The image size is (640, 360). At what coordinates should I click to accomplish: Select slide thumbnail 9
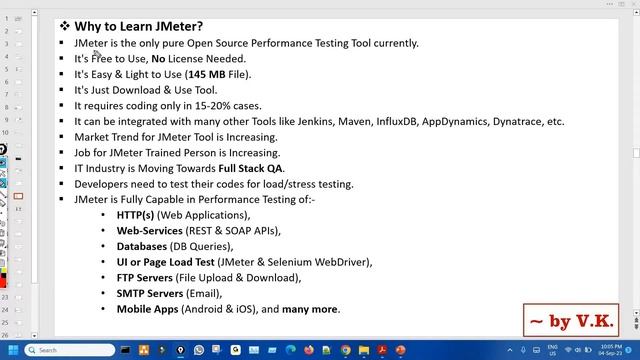click(x=18, y=120)
